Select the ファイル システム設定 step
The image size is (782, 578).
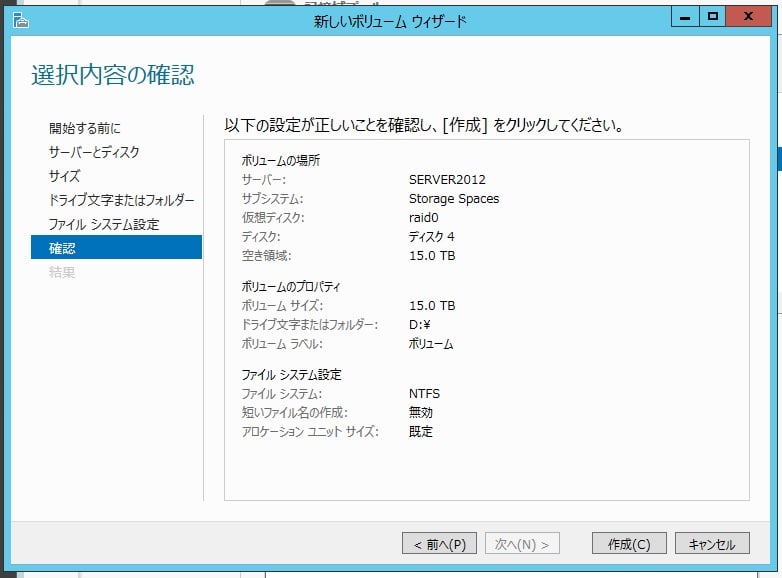tap(104, 224)
